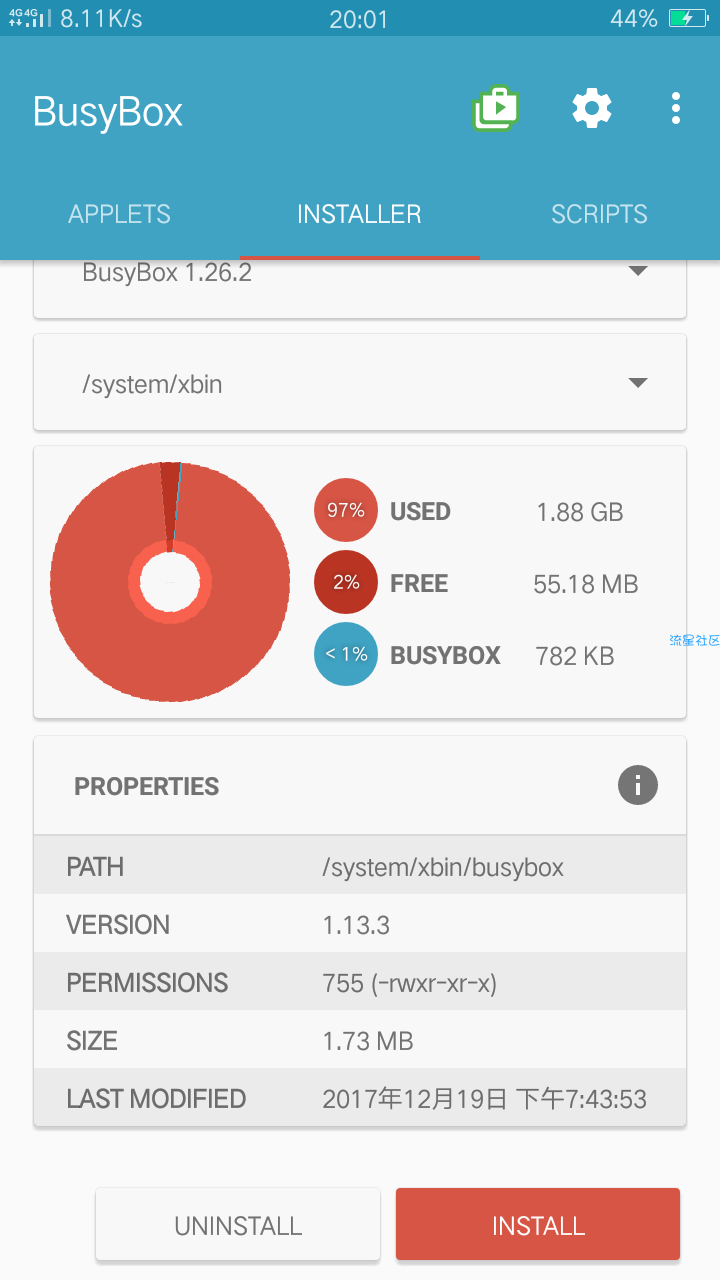Click the 1.88 GB used value
This screenshot has width=720, height=1280.
tap(580, 512)
